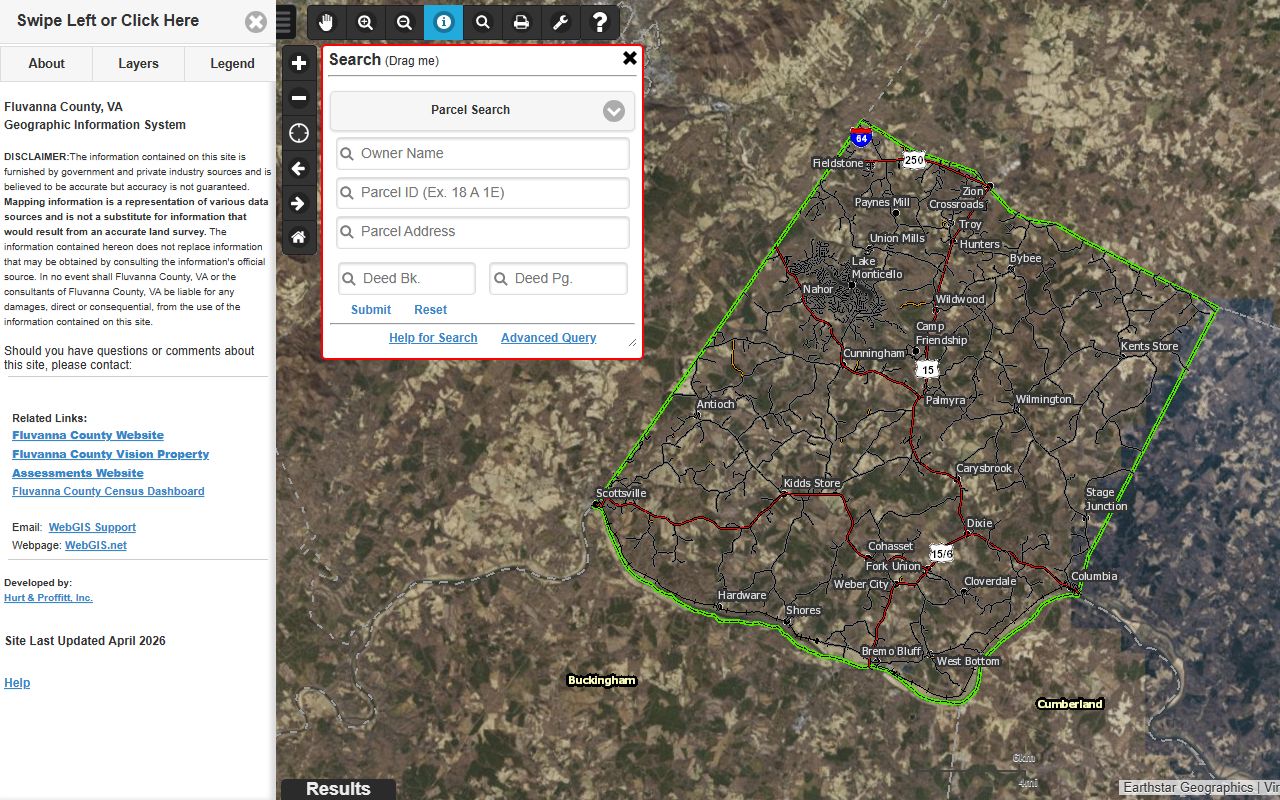Screen dimensions: 1280x800
Task: Click the Columbia label on map
Action: (x=1094, y=576)
